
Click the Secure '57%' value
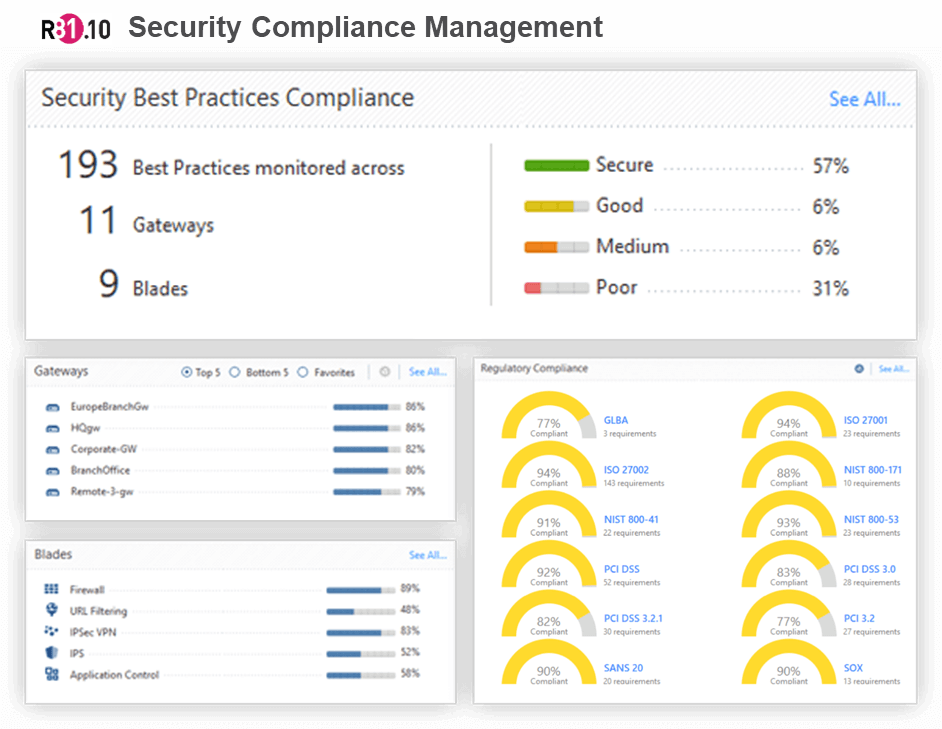831,166
